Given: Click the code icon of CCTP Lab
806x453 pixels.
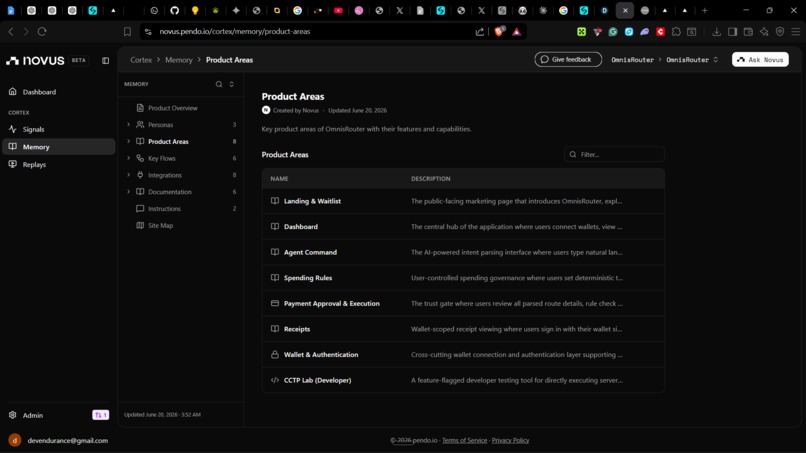Looking at the screenshot, I should [x=275, y=380].
